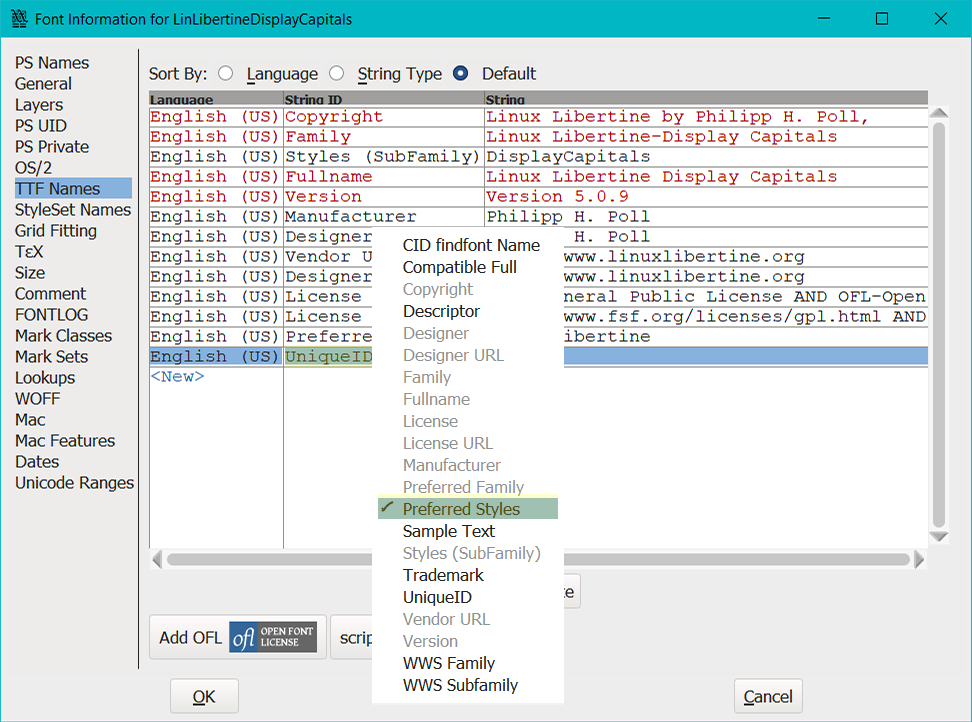Viewport: 972px width, 722px height.
Task: Open the WOFF section
Action: pos(37,399)
